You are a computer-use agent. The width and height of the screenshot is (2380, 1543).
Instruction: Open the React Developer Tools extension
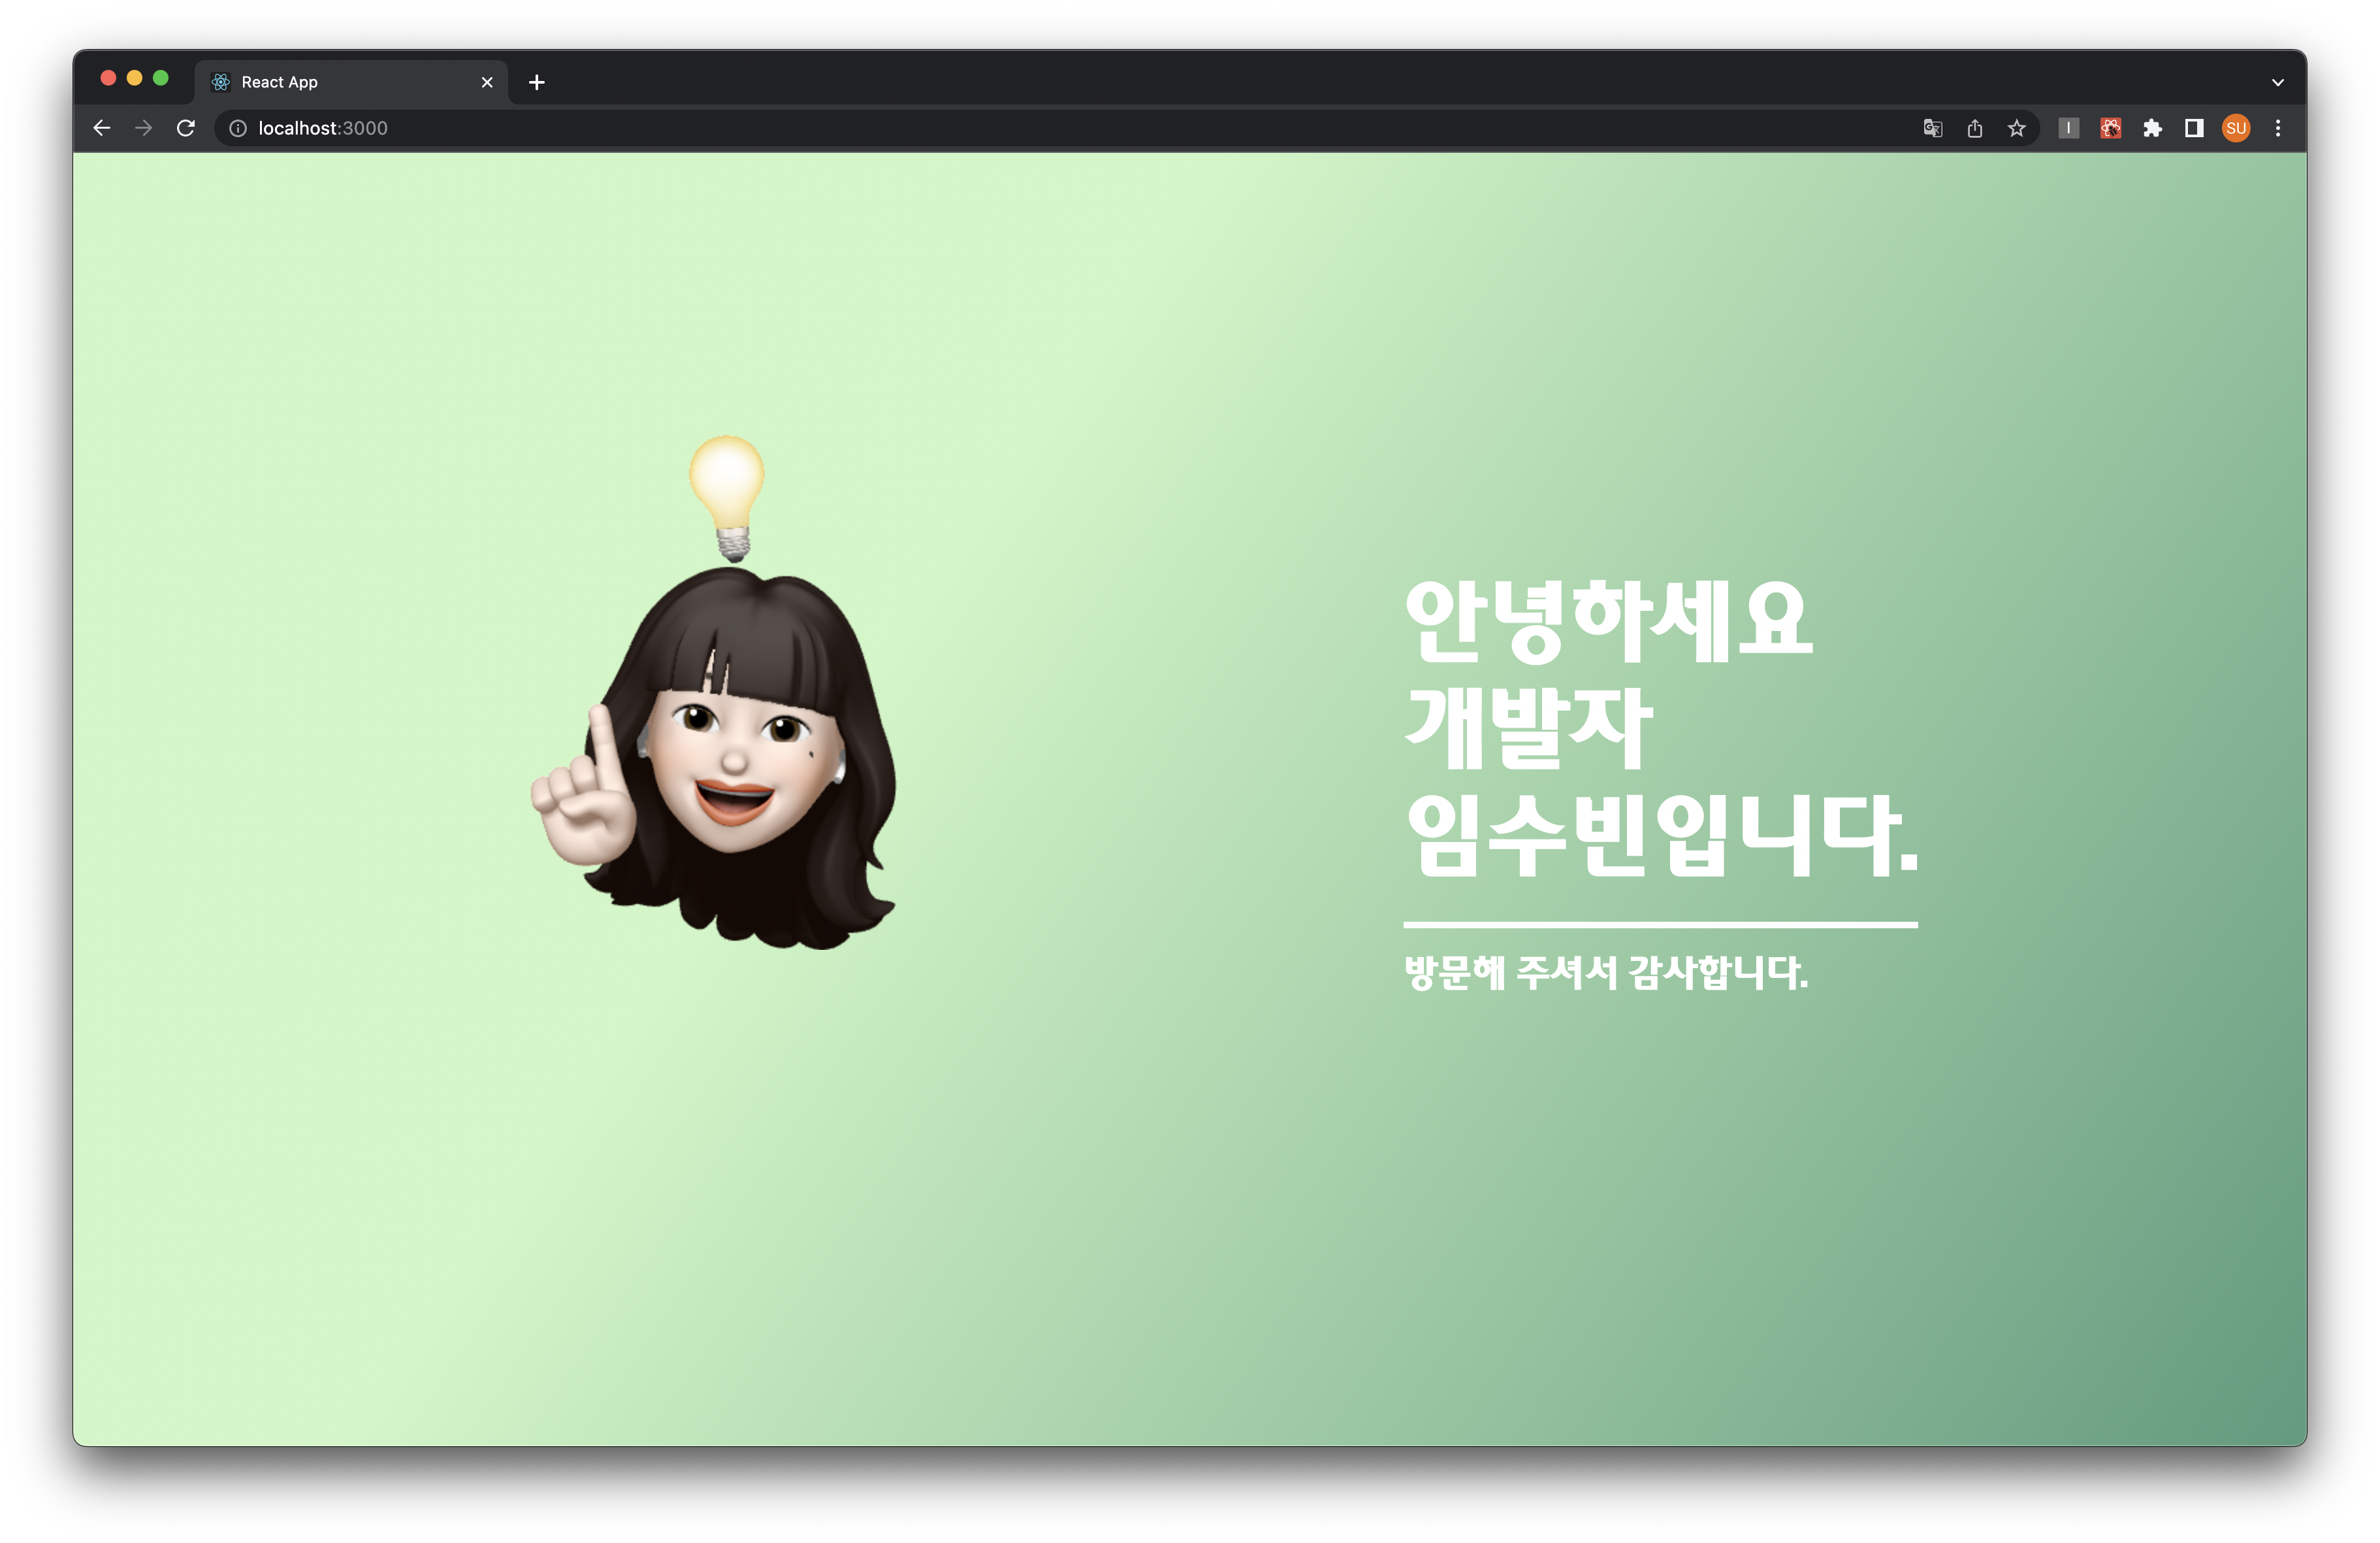(2110, 128)
